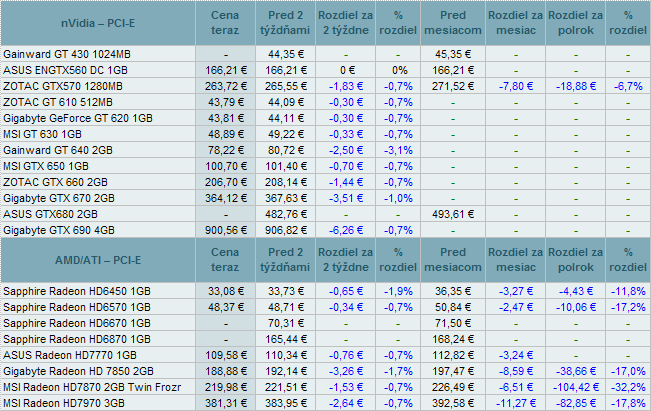651x411 pixels.
Task: Click the 48,89 € price for MSI GT 630
Action: 225,134
